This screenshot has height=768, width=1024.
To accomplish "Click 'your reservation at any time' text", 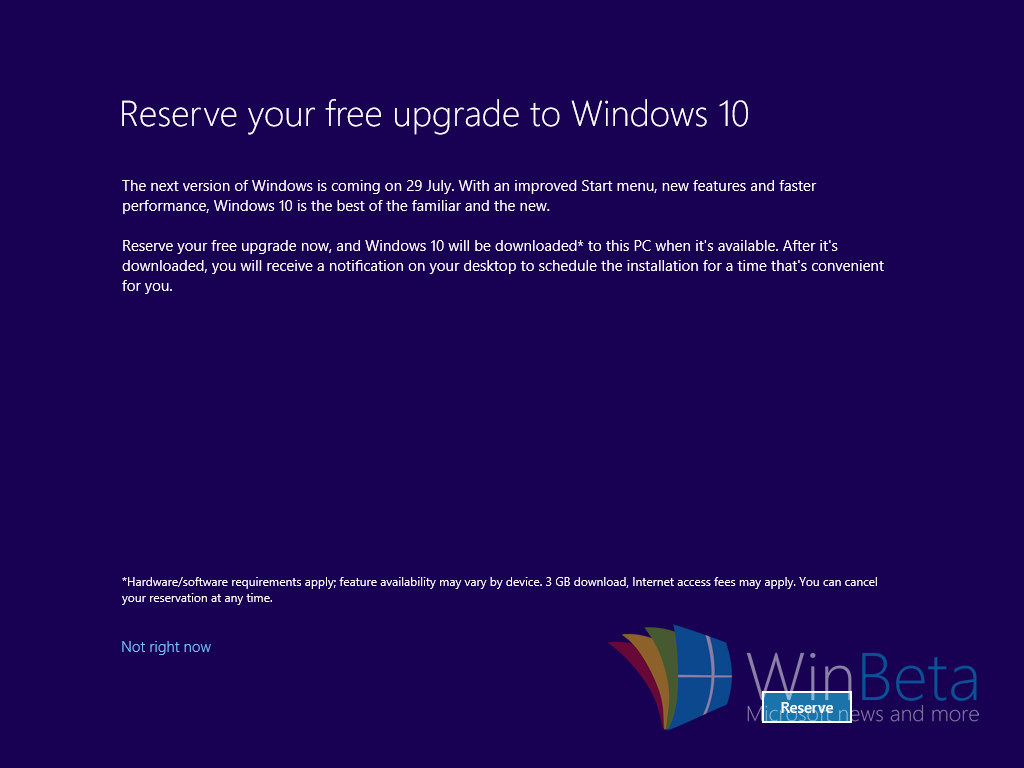I will click(197, 598).
